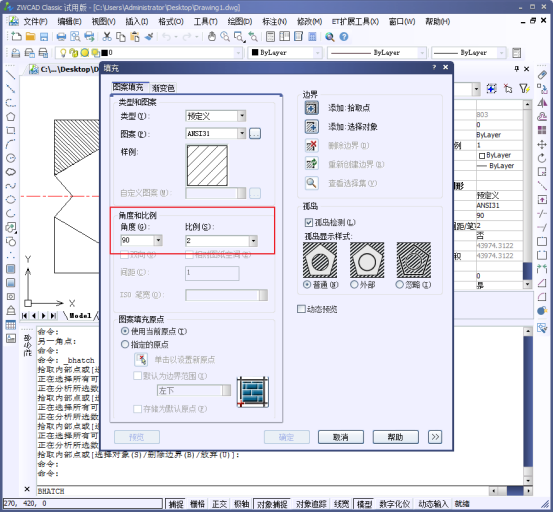Open the scale dropdown showing 2

click(x=253, y=241)
